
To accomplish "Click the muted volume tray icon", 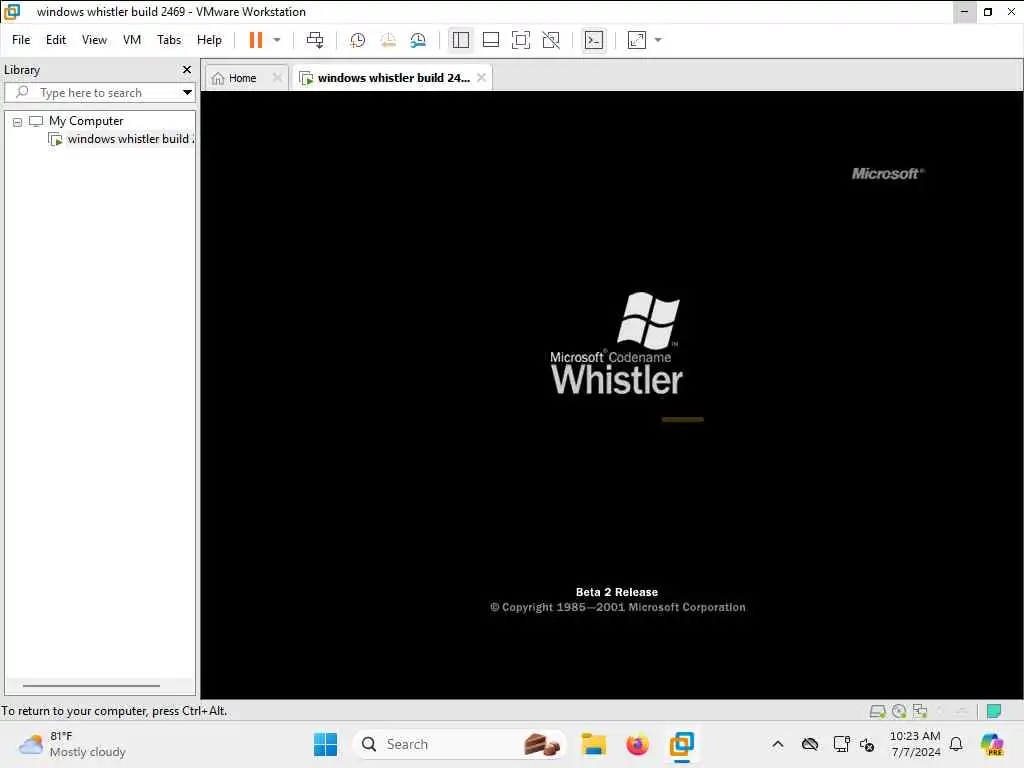I will (x=867, y=744).
